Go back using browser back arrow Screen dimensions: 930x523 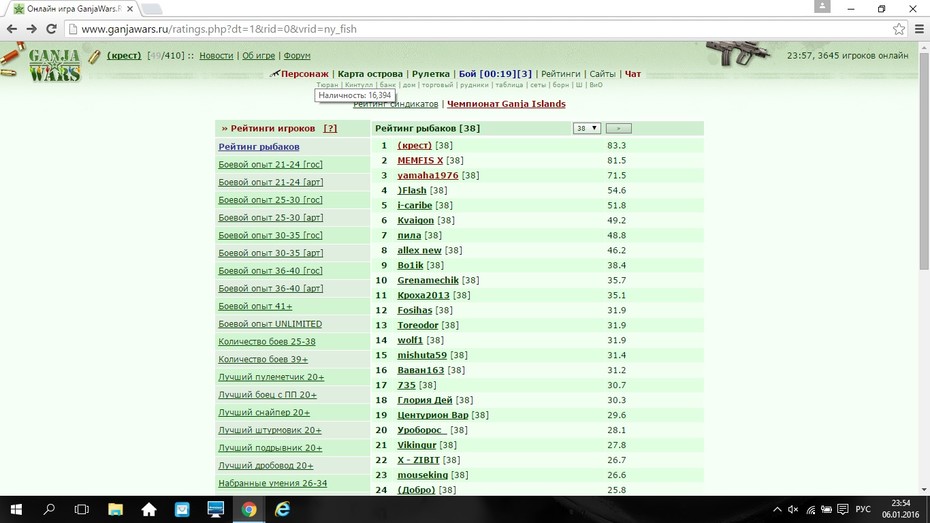click(x=12, y=28)
